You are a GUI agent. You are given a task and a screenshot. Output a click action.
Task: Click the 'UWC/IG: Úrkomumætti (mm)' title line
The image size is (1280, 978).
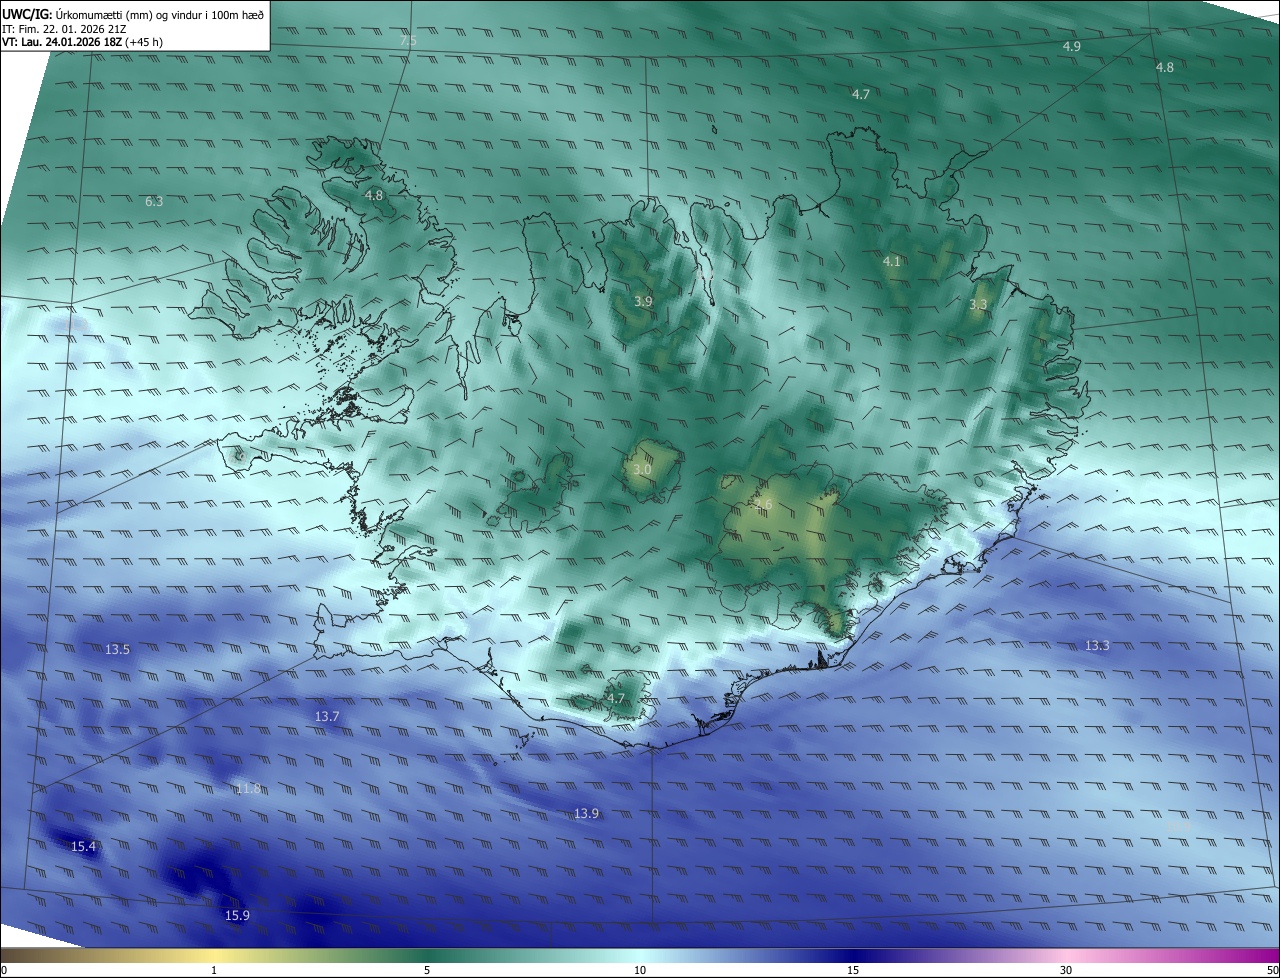coord(133,15)
